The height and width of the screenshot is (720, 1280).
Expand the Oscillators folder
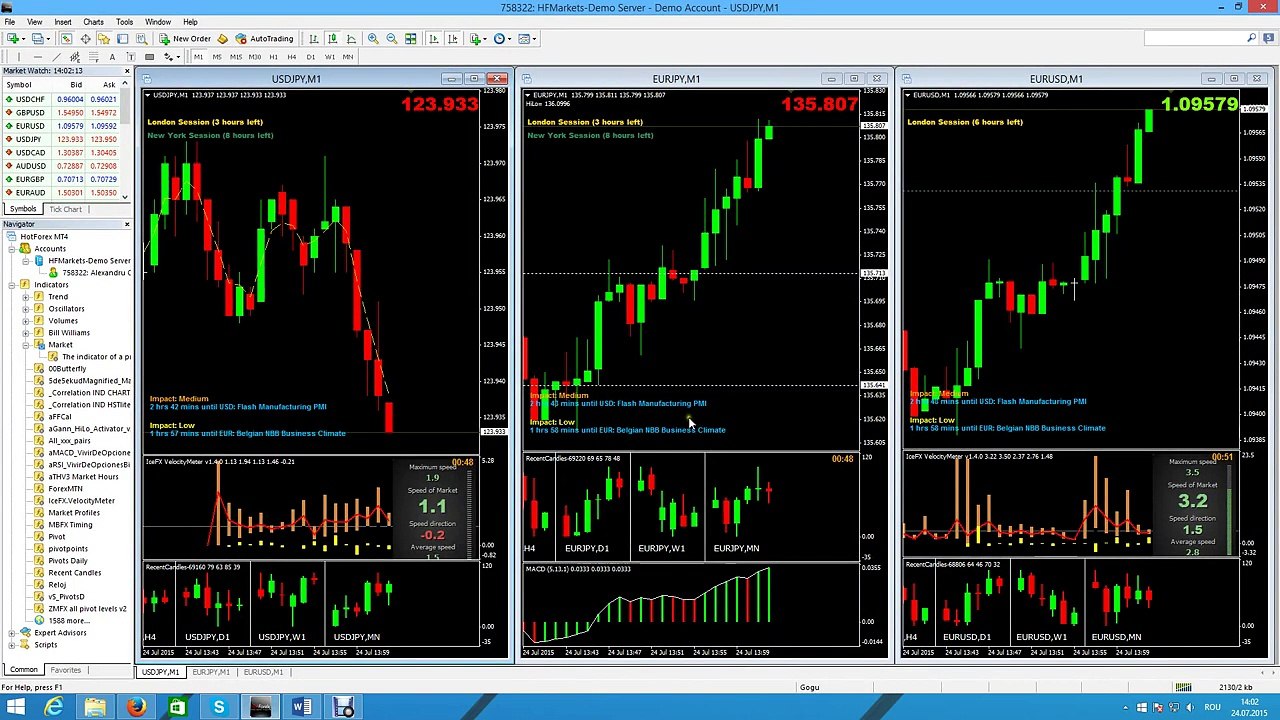(x=26, y=308)
